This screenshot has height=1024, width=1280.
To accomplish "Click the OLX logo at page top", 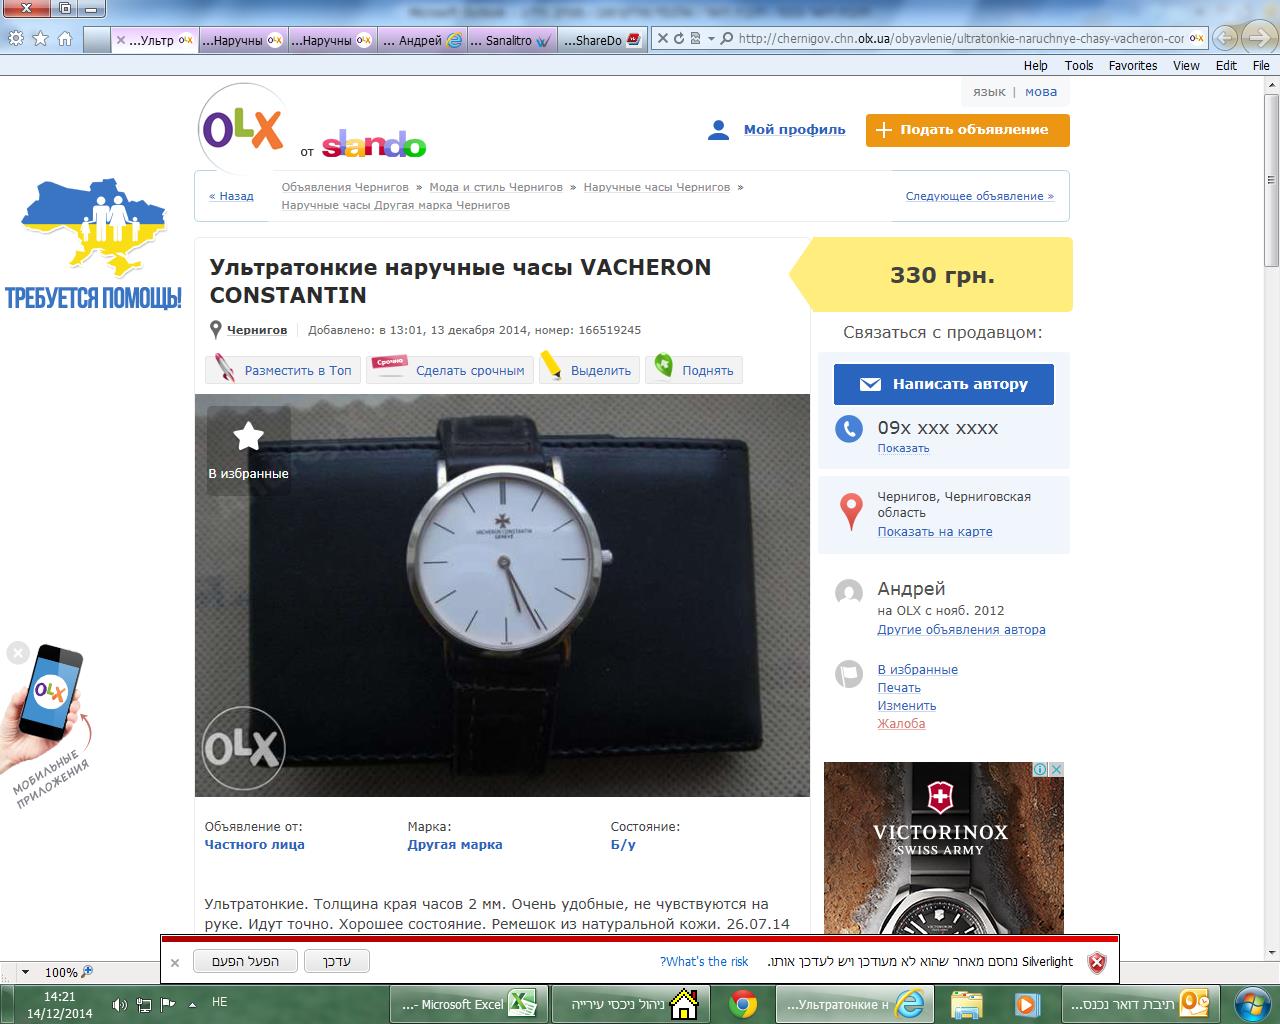I will (x=243, y=130).
